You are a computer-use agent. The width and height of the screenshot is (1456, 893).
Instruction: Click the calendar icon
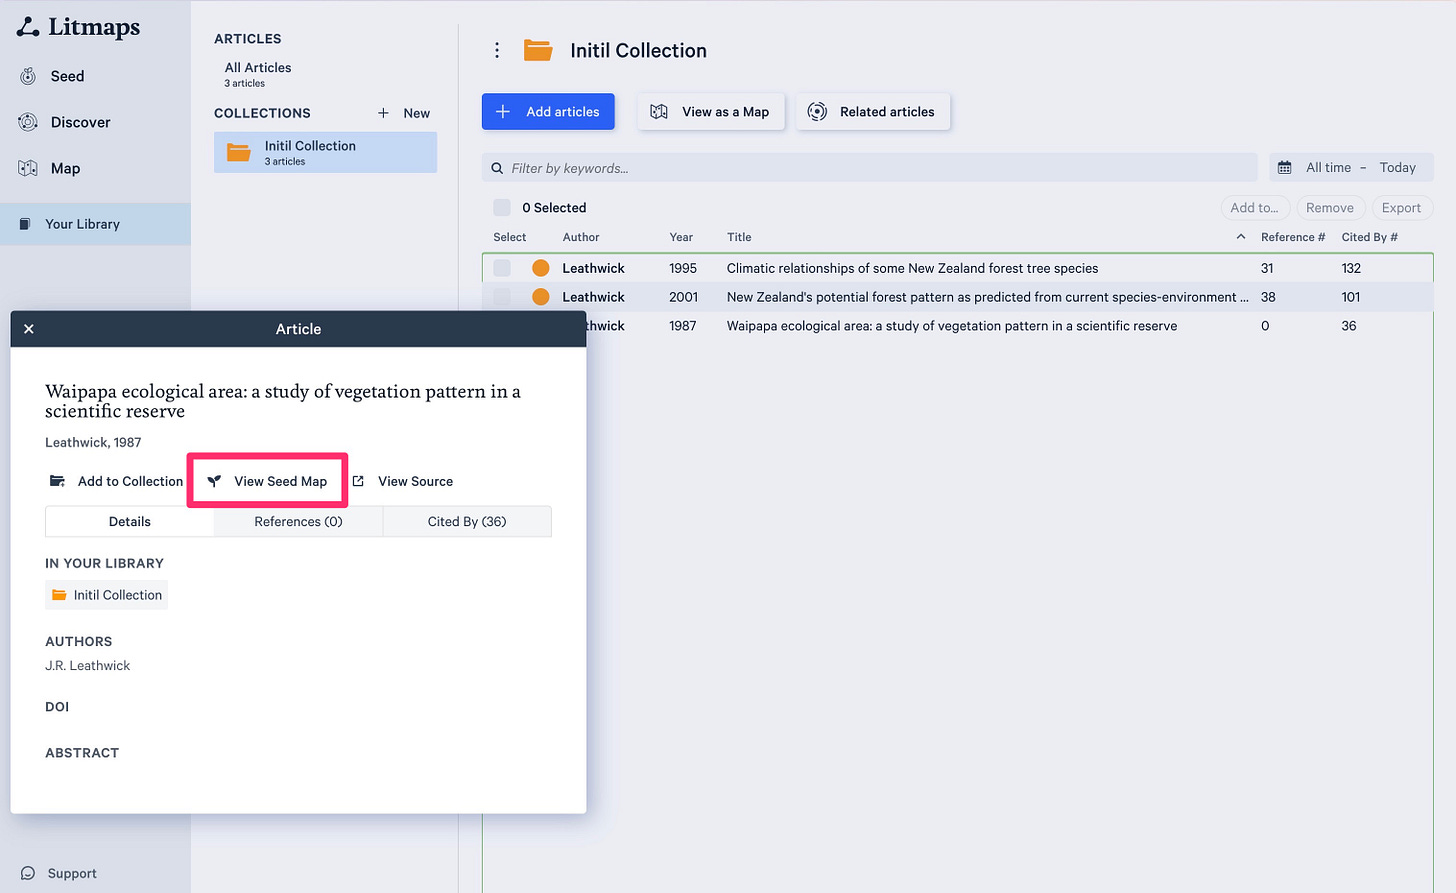click(x=1285, y=168)
